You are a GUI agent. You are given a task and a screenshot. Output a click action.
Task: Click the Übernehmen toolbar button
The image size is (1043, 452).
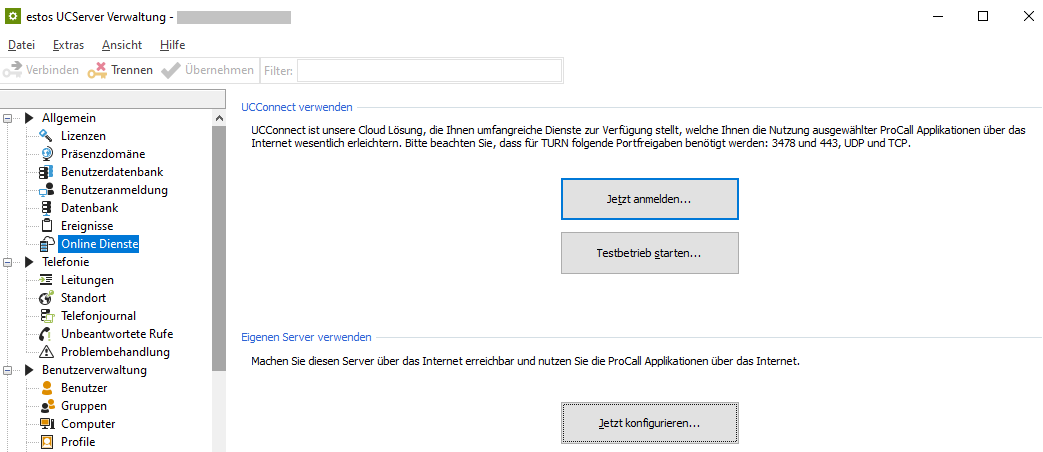tap(208, 70)
